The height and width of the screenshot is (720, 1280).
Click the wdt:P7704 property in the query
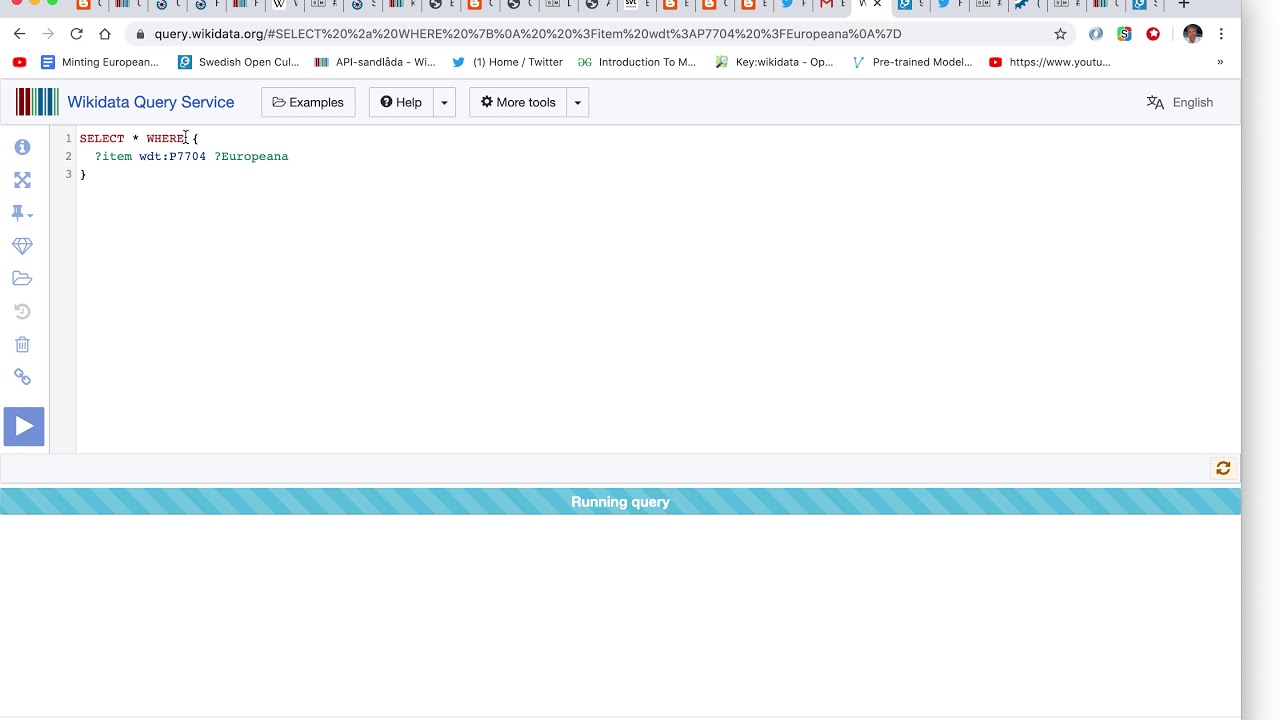pos(172,156)
